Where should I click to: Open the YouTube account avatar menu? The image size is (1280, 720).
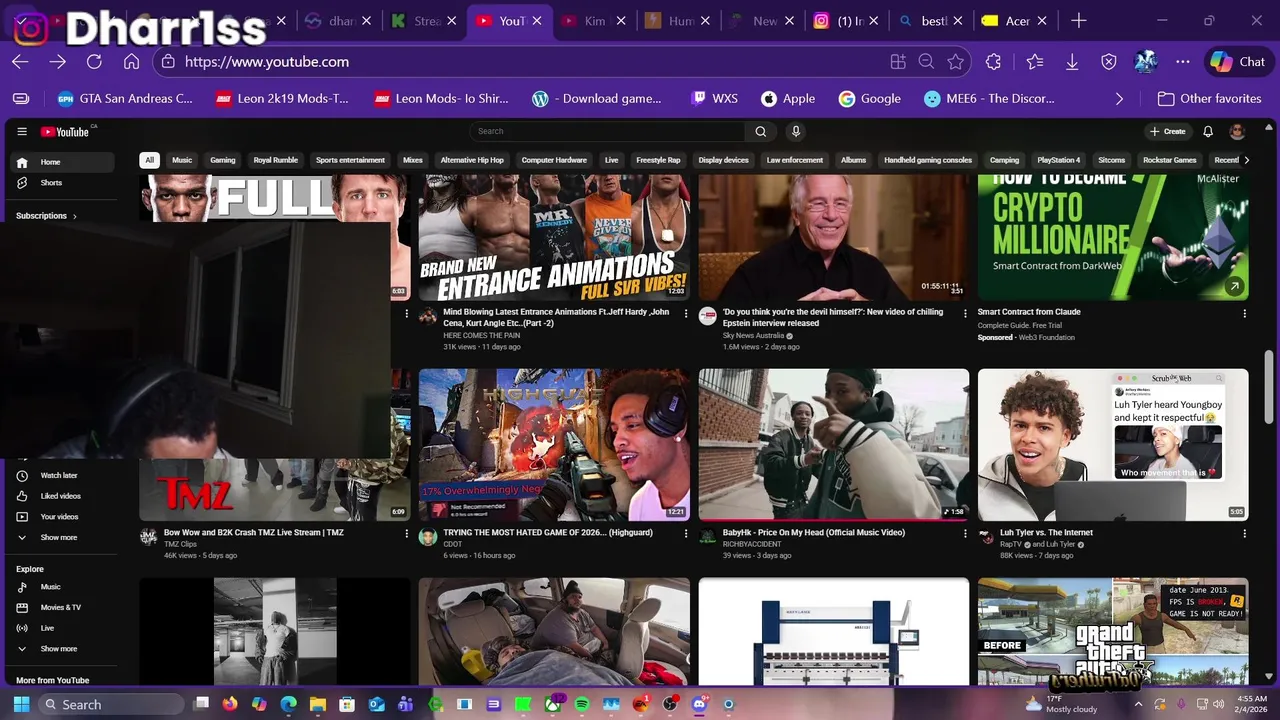click(x=1237, y=131)
